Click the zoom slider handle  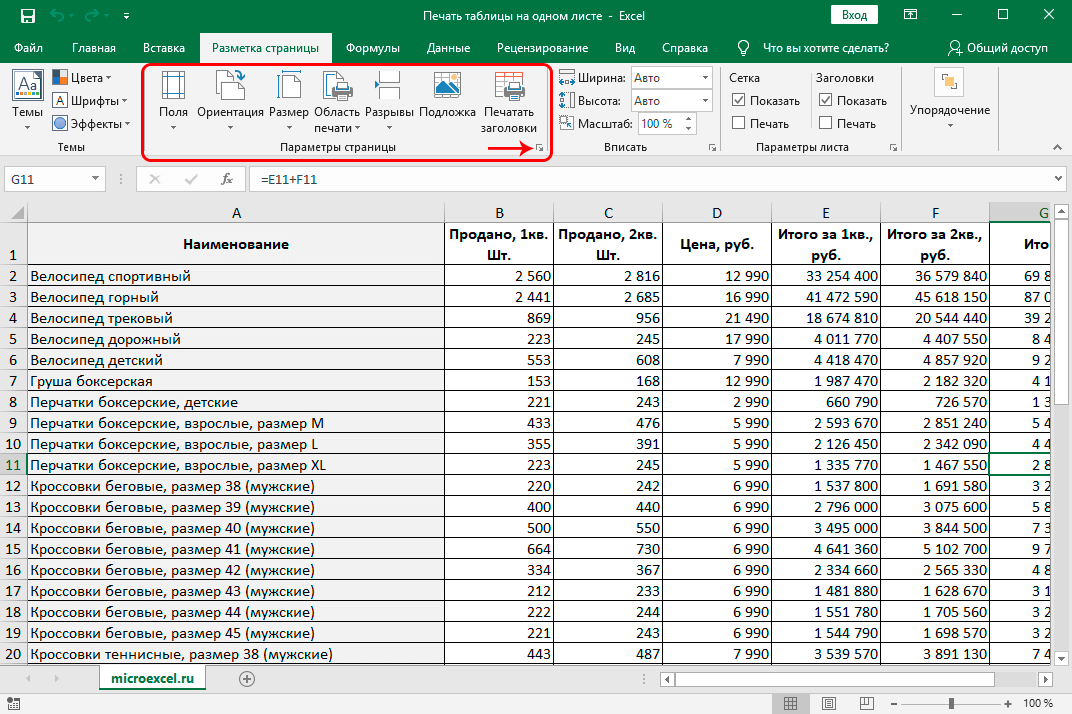point(950,703)
